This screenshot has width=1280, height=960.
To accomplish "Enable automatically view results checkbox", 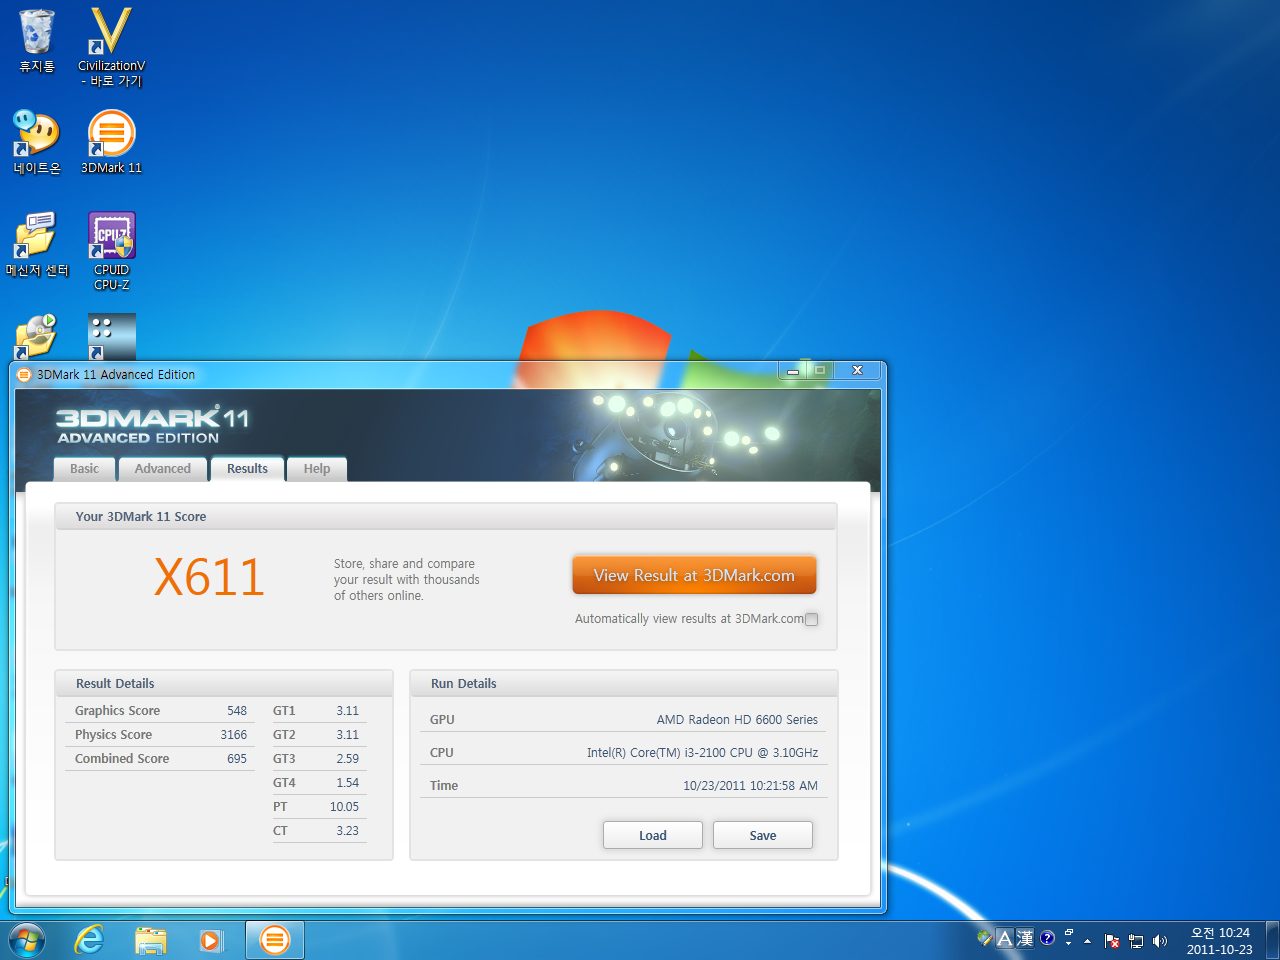I will [x=812, y=619].
